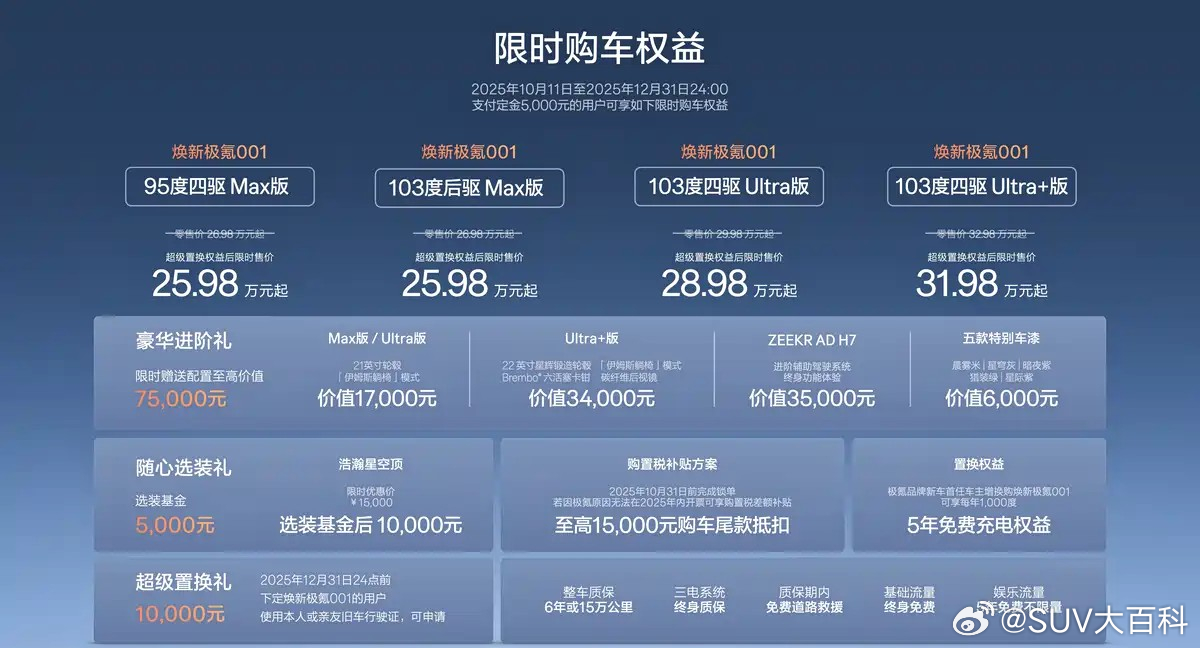The height and width of the screenshot is (648, 1200).
Task: Click the 随心选装礼 heading
Action: pos(184,468)
